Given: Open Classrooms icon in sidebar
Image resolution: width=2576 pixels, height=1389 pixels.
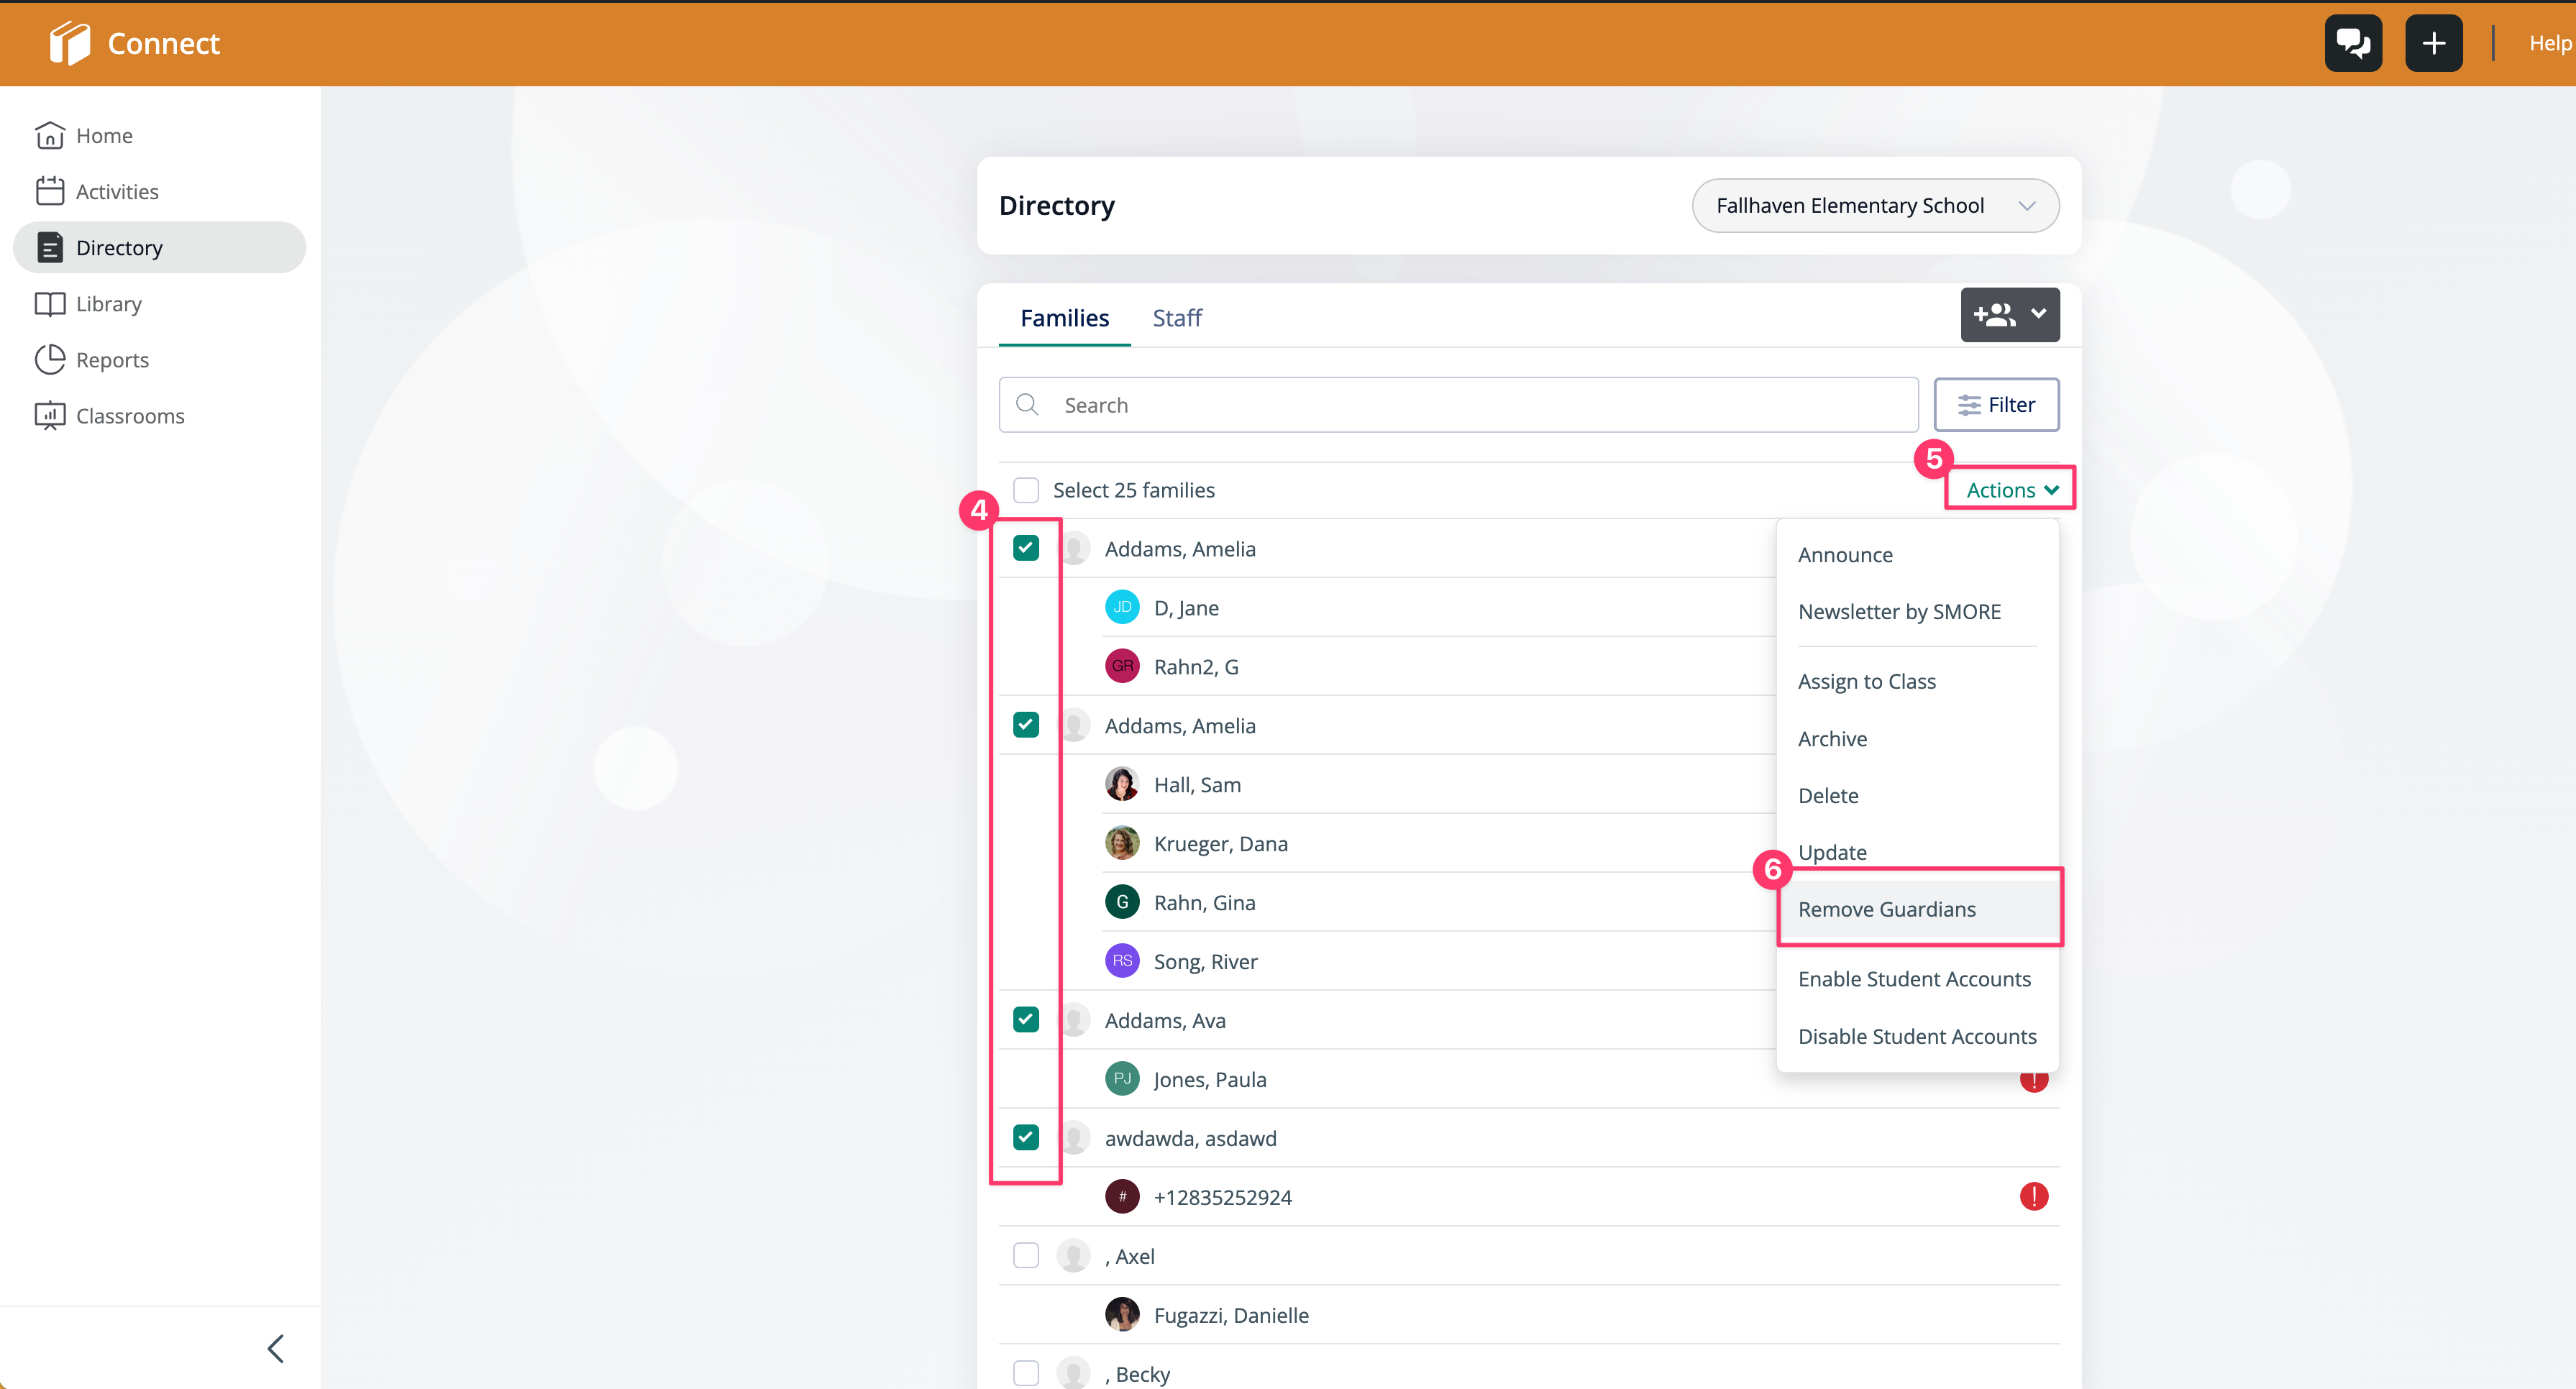Looking at the screenshot, I should tap(50, 415).
